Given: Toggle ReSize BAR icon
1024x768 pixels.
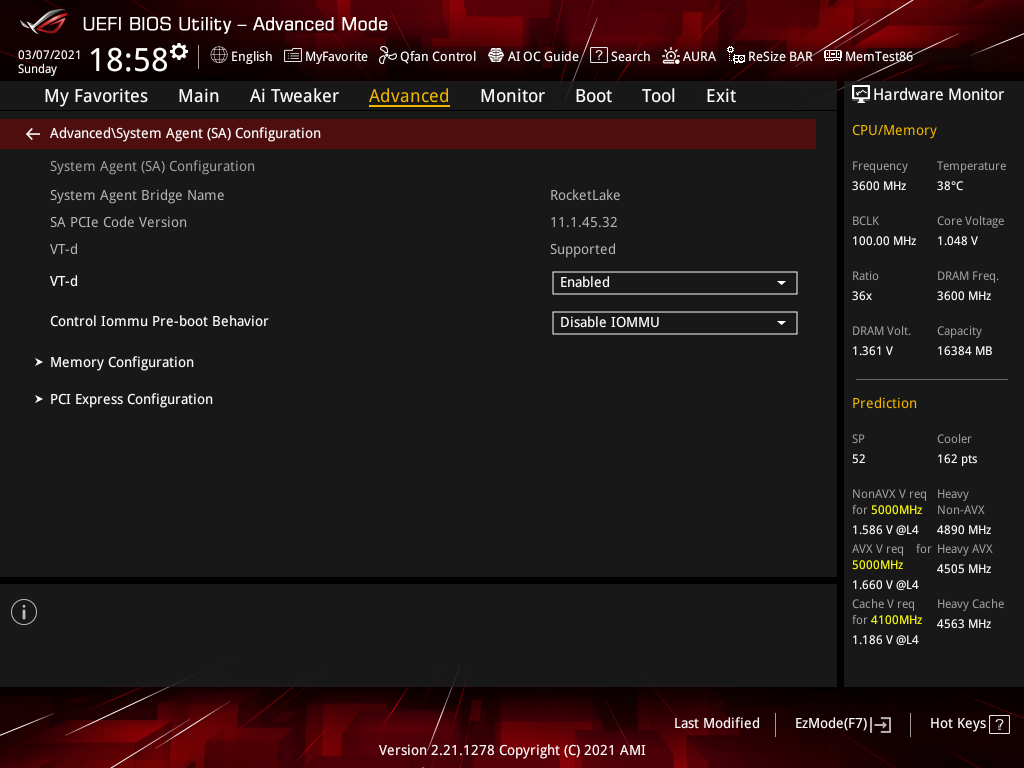Looking at the screenshot, I should coord(736,56).
